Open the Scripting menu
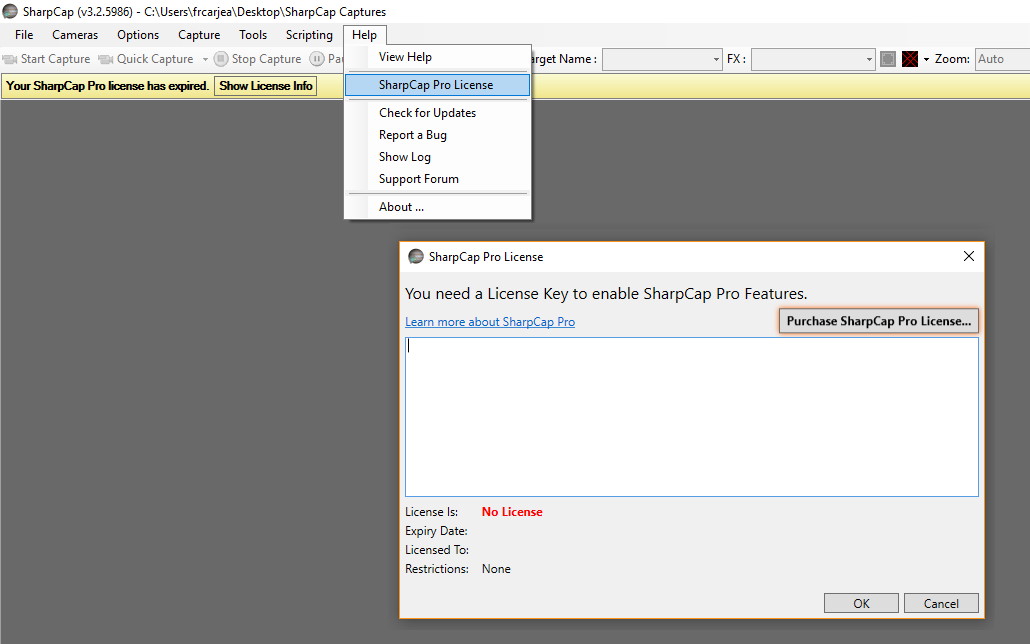The width and height of the screenshot is (1030, 644). [x=309, y=35]
